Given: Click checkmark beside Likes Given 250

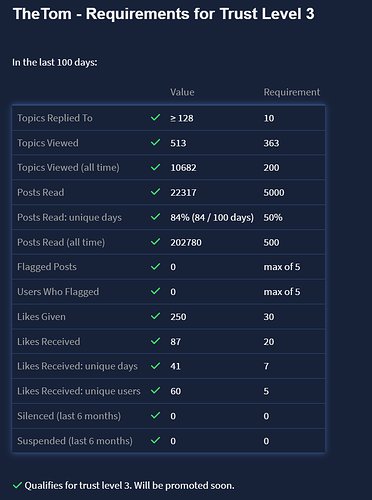Looking at the screenshot, I should point(155,316).
